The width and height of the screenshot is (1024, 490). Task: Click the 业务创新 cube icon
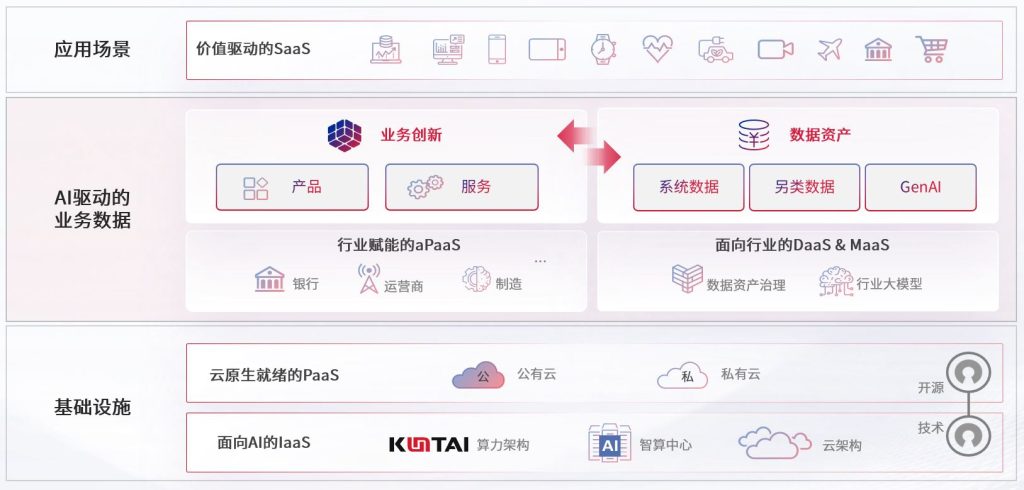coord(344,135)
